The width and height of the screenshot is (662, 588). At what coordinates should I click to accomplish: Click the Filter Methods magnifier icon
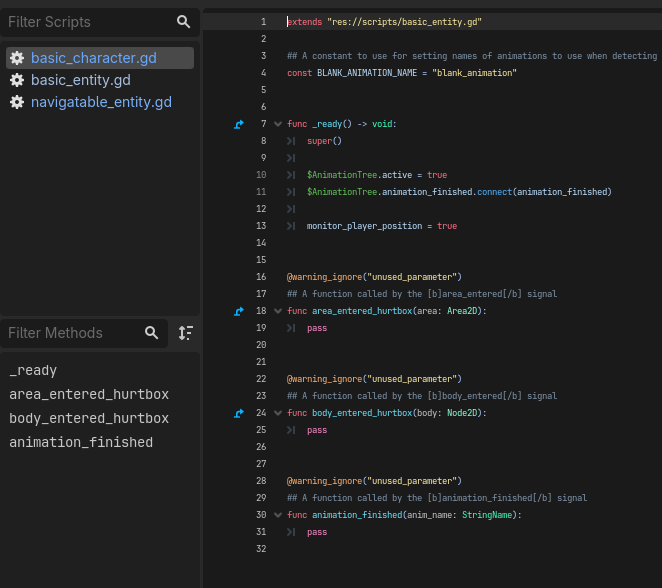(x=152, y=333)
